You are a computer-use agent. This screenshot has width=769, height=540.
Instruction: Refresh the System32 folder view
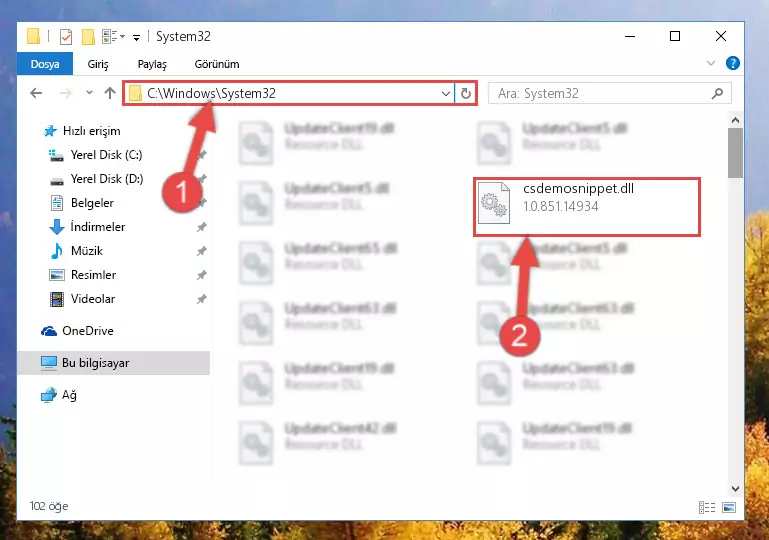(465, 93)
